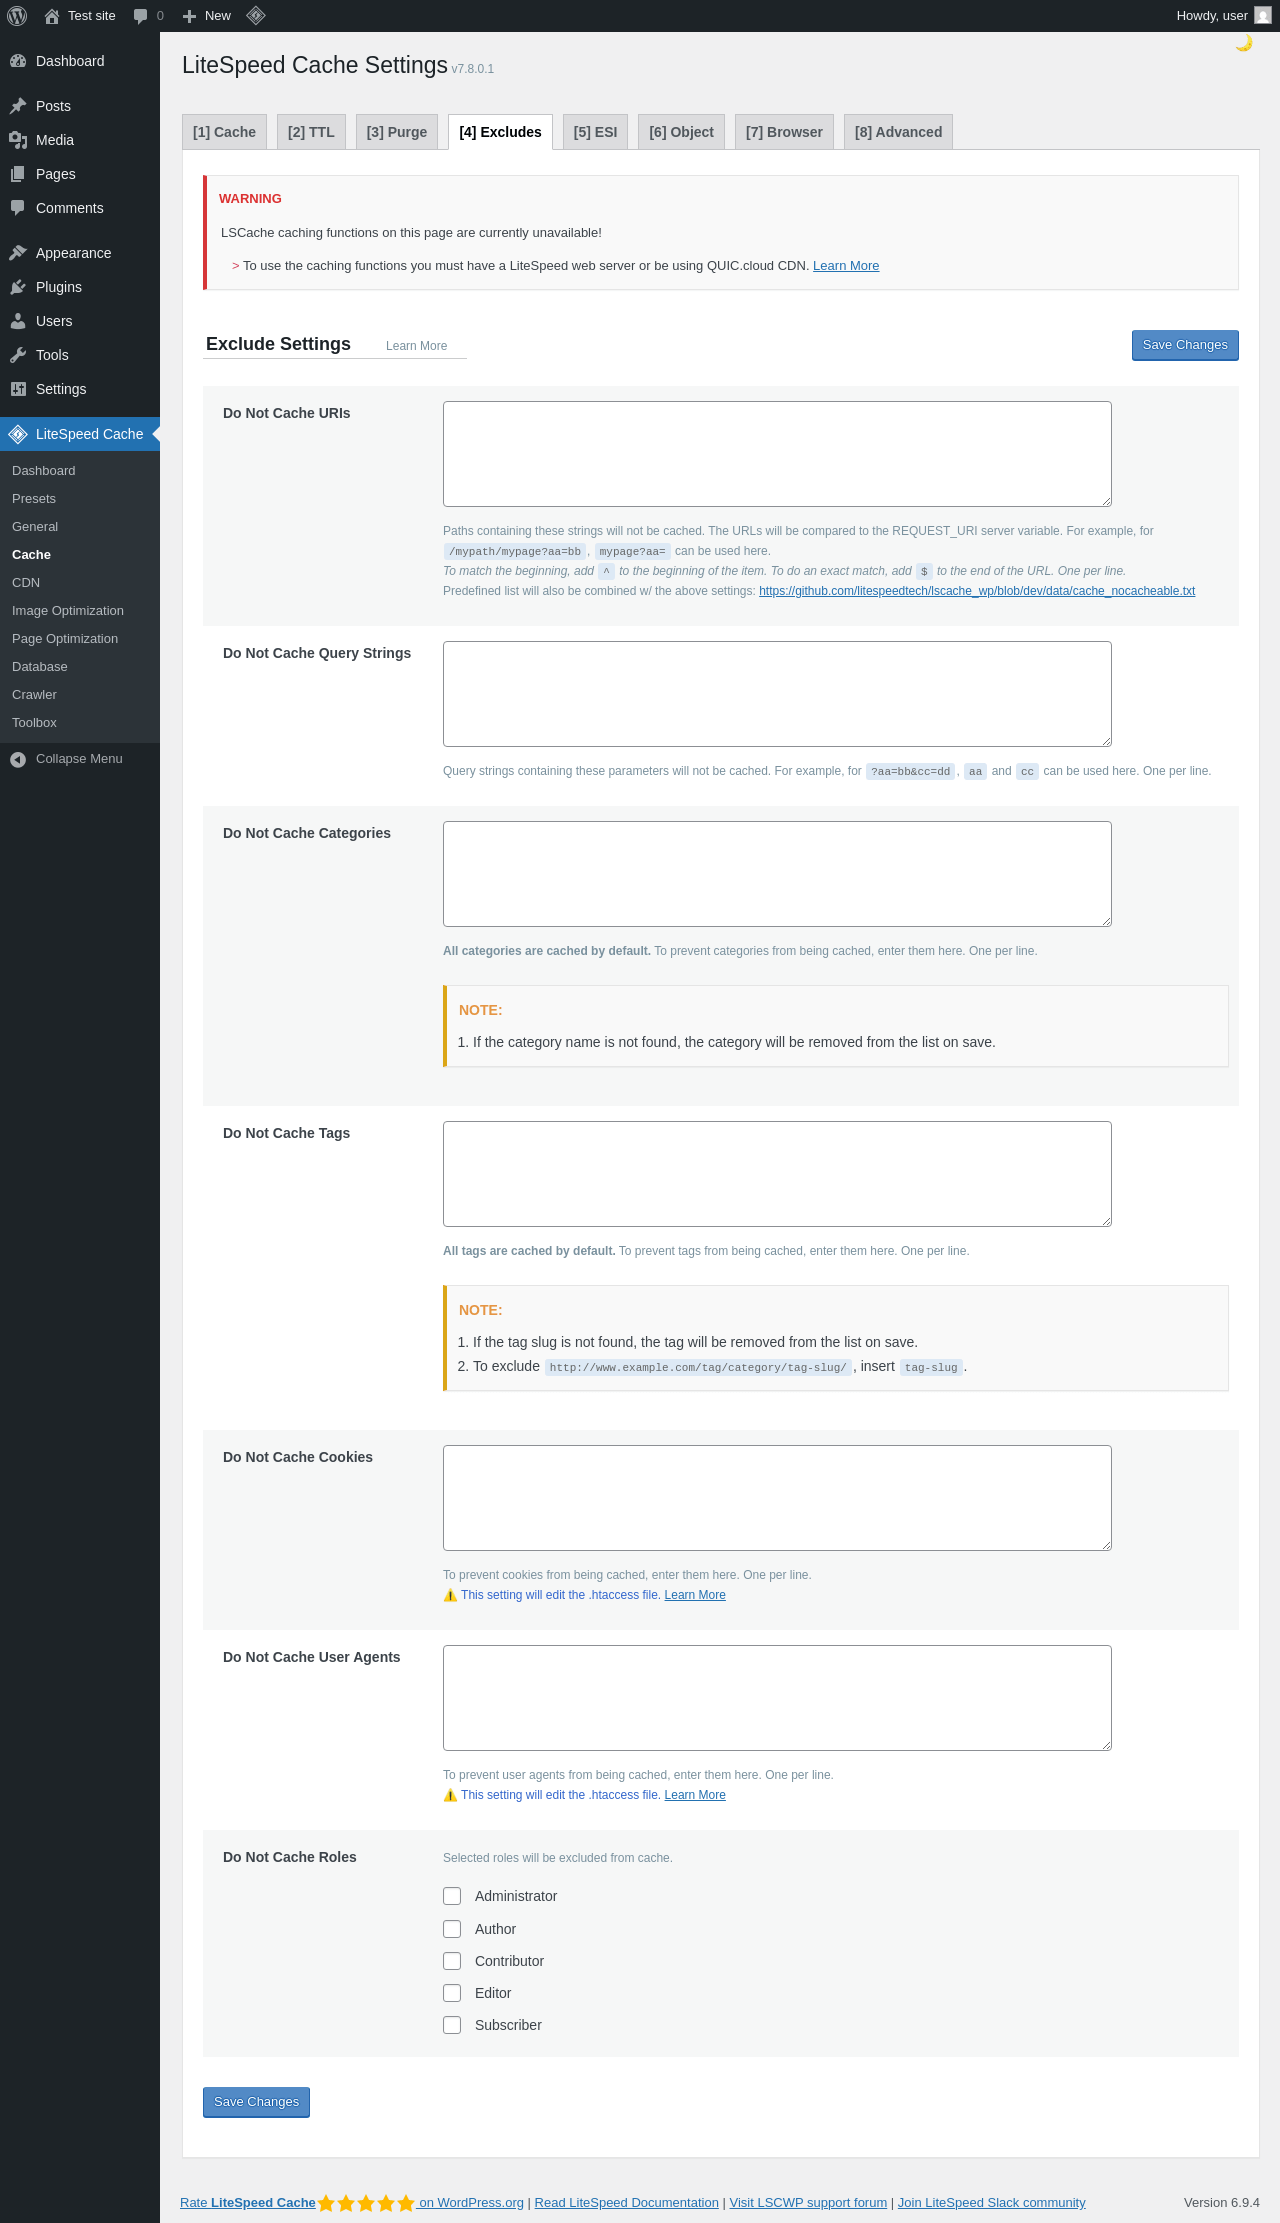Expand the Howdy, user account menu
The width and height of the screenshot is (1280, 2223).
[x=1224, y=16]
